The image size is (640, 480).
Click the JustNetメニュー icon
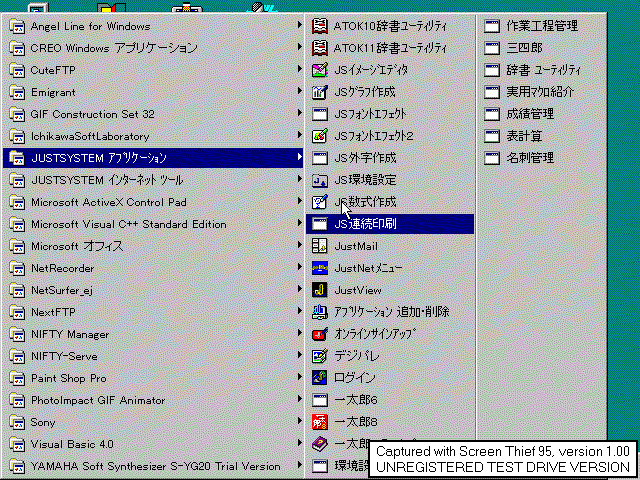click(x=320, y=268)
